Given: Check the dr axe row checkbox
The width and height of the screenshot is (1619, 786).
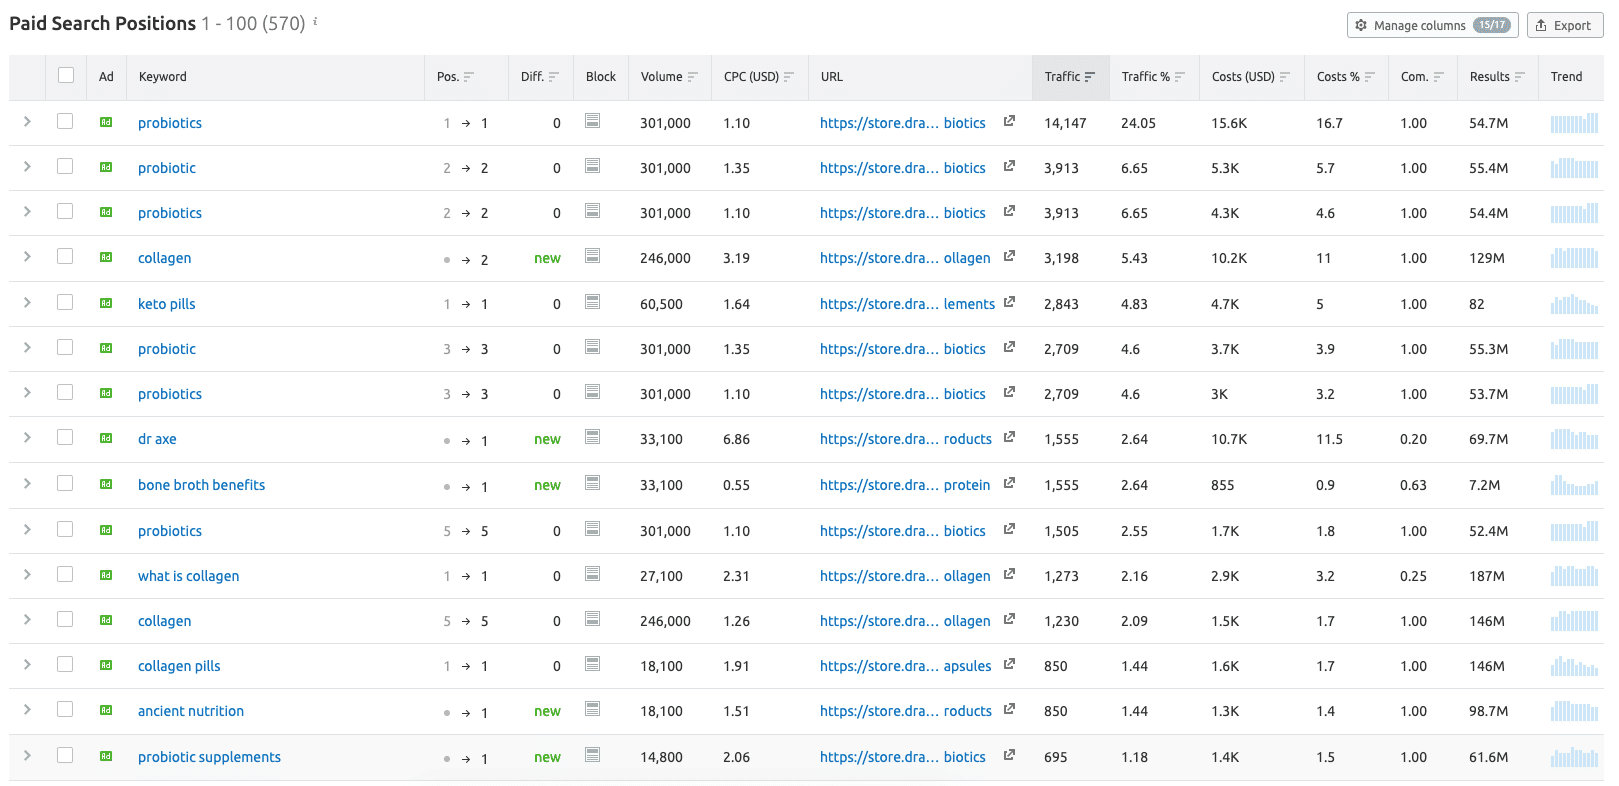Looking at the screenshot, I should (x=65, y=437).
